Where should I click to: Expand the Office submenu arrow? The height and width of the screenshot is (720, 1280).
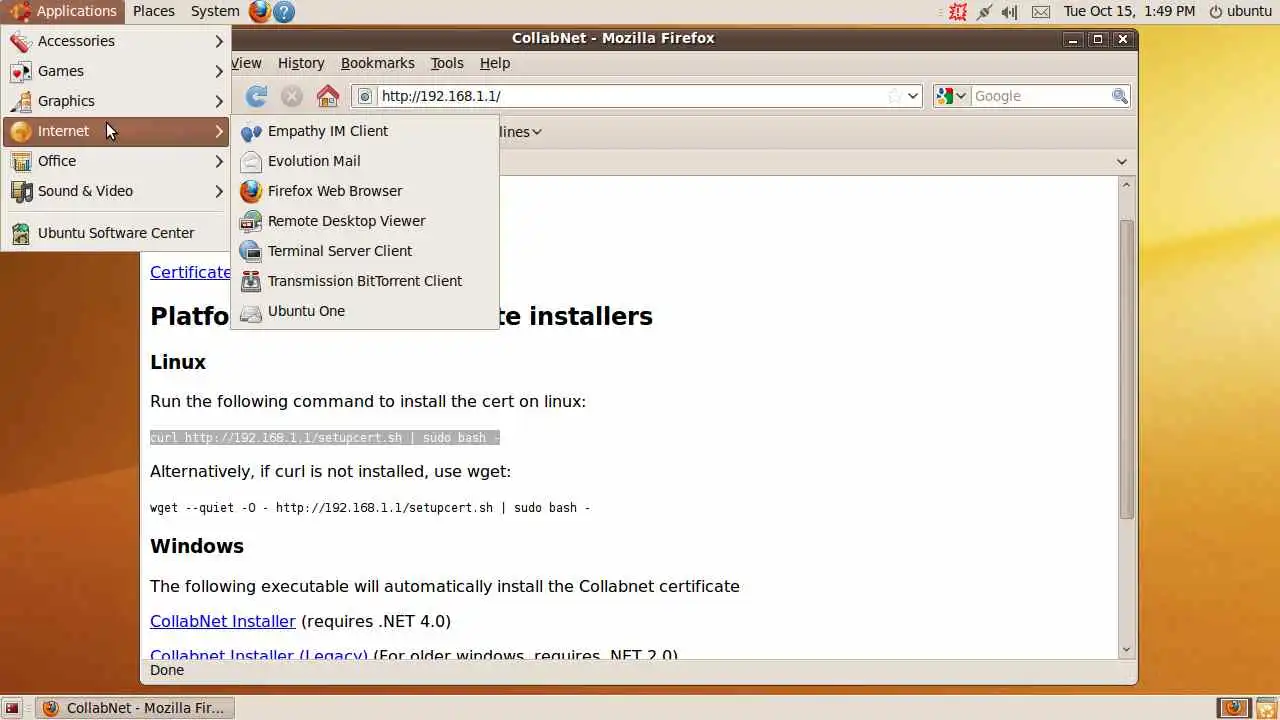[219, 161]
